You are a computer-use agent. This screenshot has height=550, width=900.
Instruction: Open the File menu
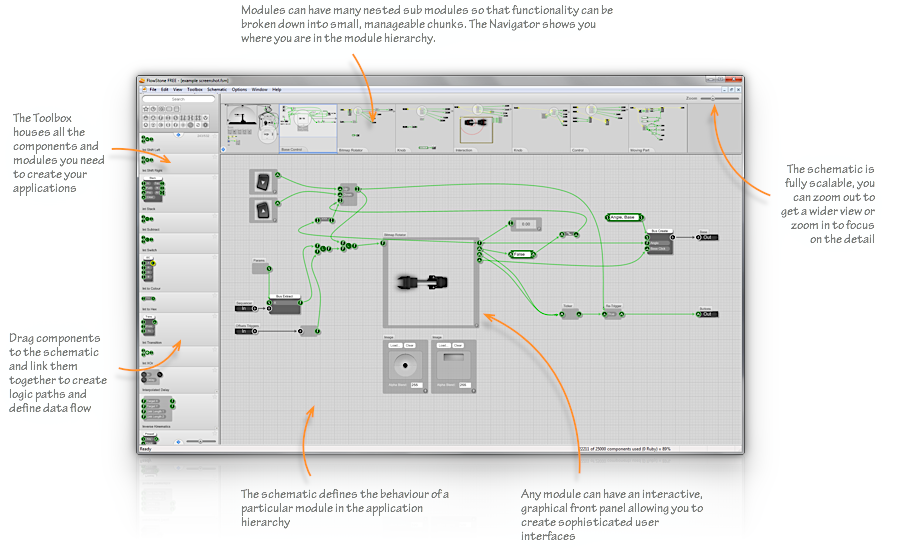(153, 90)
